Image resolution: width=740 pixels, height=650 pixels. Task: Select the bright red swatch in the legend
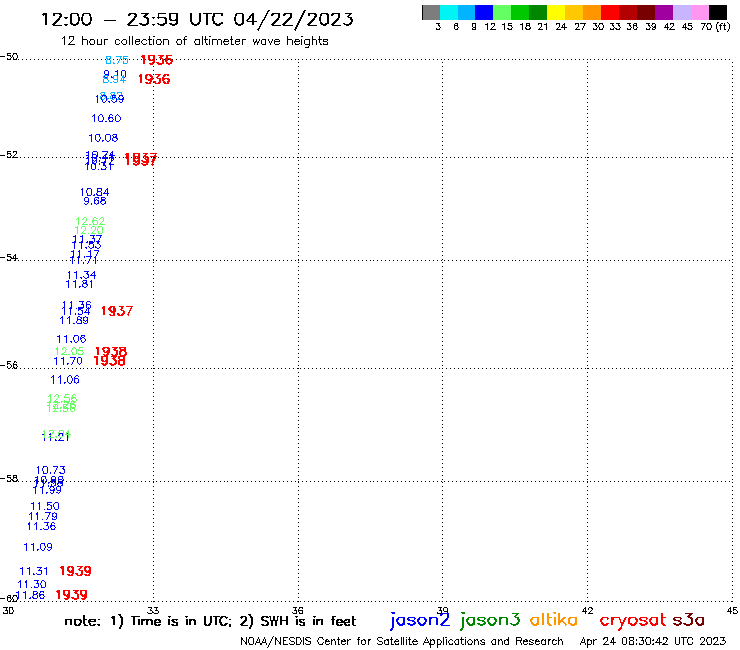pyautogui.click(x=610, y=12)
